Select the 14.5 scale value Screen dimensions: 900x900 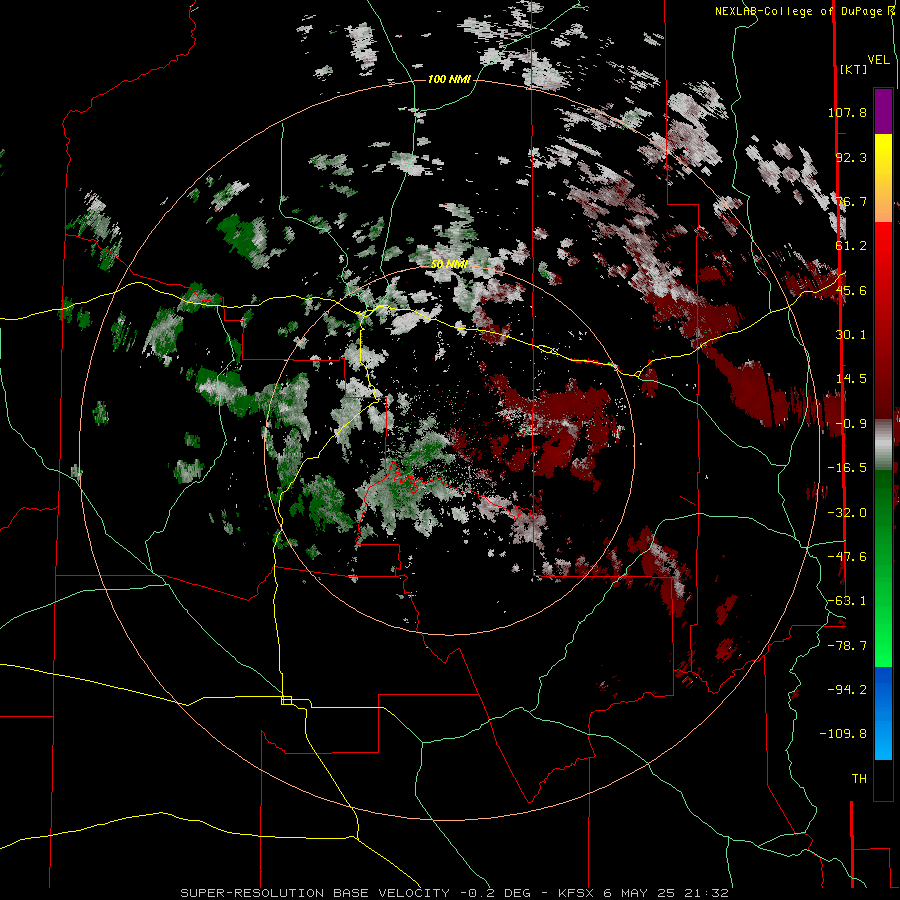click(x=851, y=379)
